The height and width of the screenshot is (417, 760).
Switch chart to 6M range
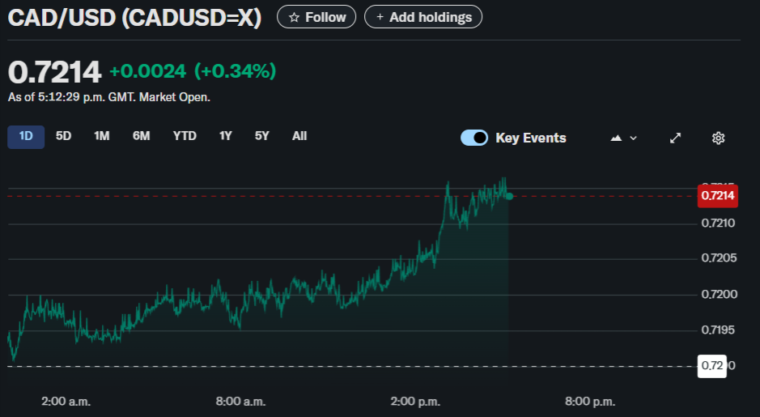(141, 136)
